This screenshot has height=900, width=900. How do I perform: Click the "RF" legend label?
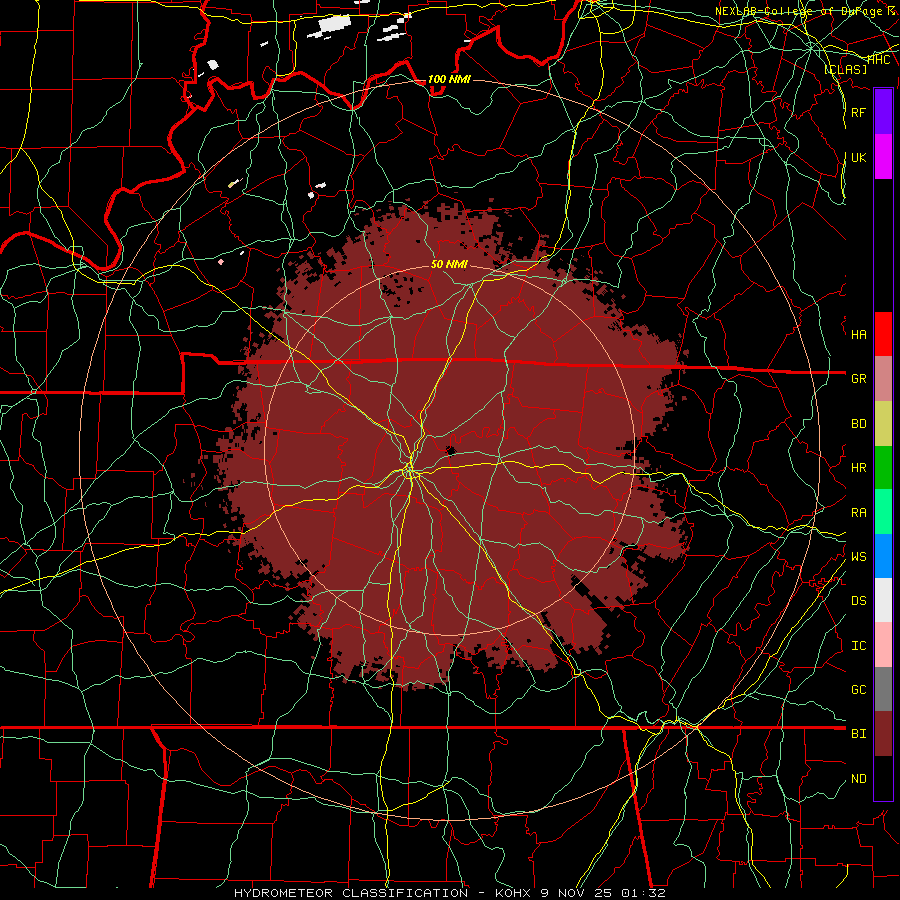pyautogui.click(x=858, y=113)
